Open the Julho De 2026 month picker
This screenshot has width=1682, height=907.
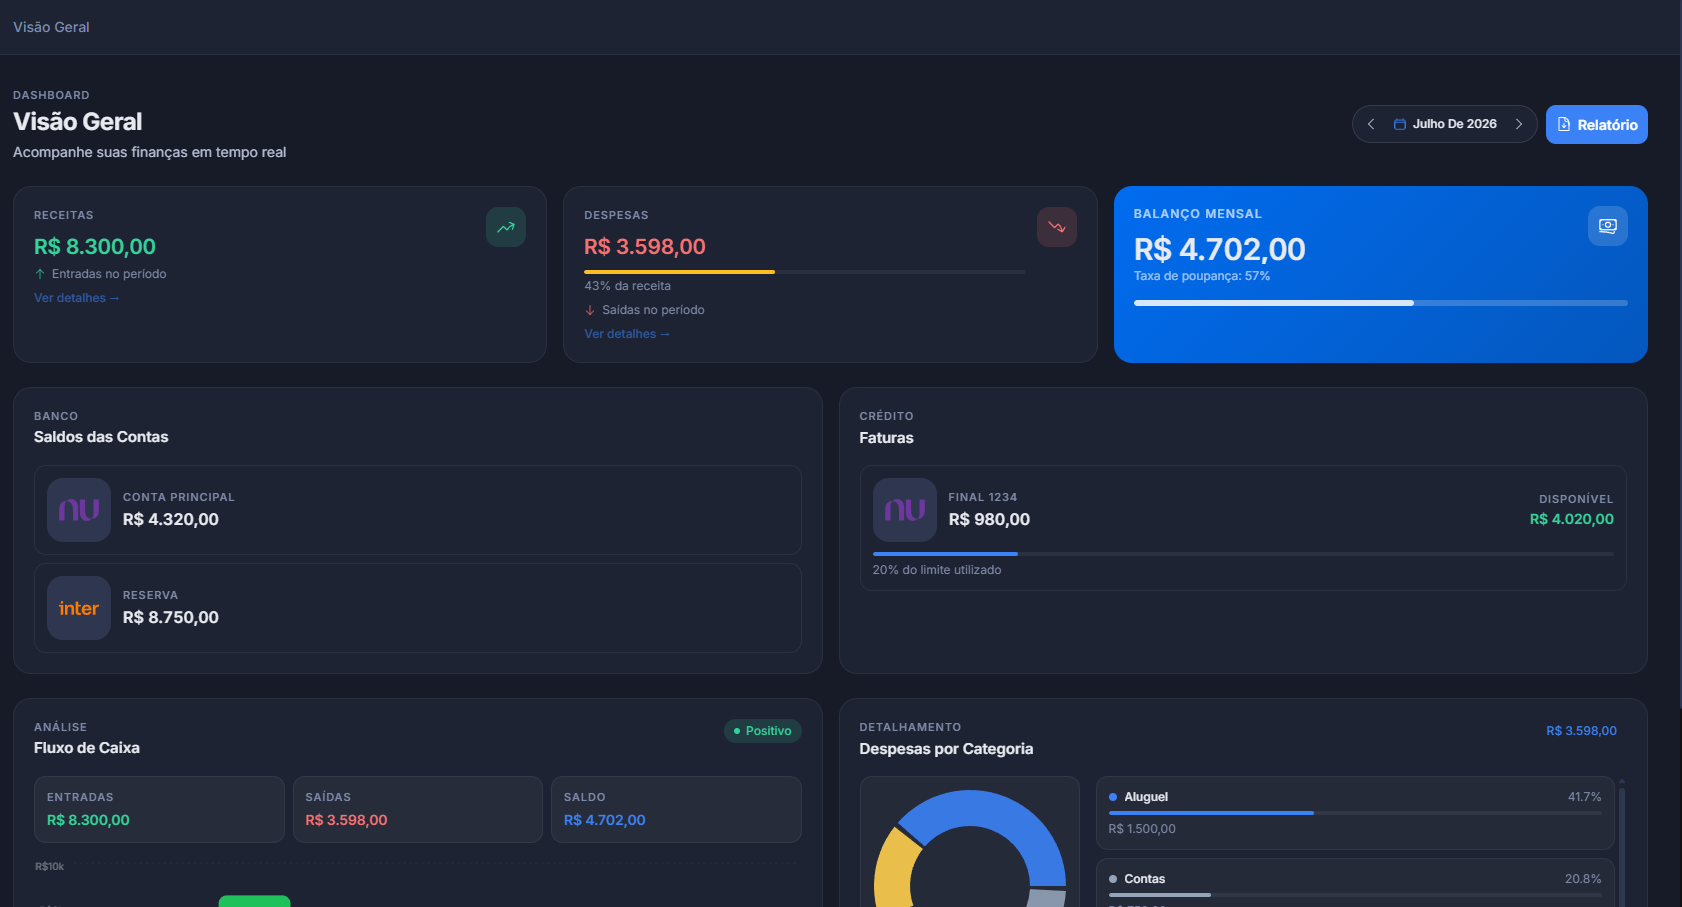pyautogui.click(x=1445, y=124)
